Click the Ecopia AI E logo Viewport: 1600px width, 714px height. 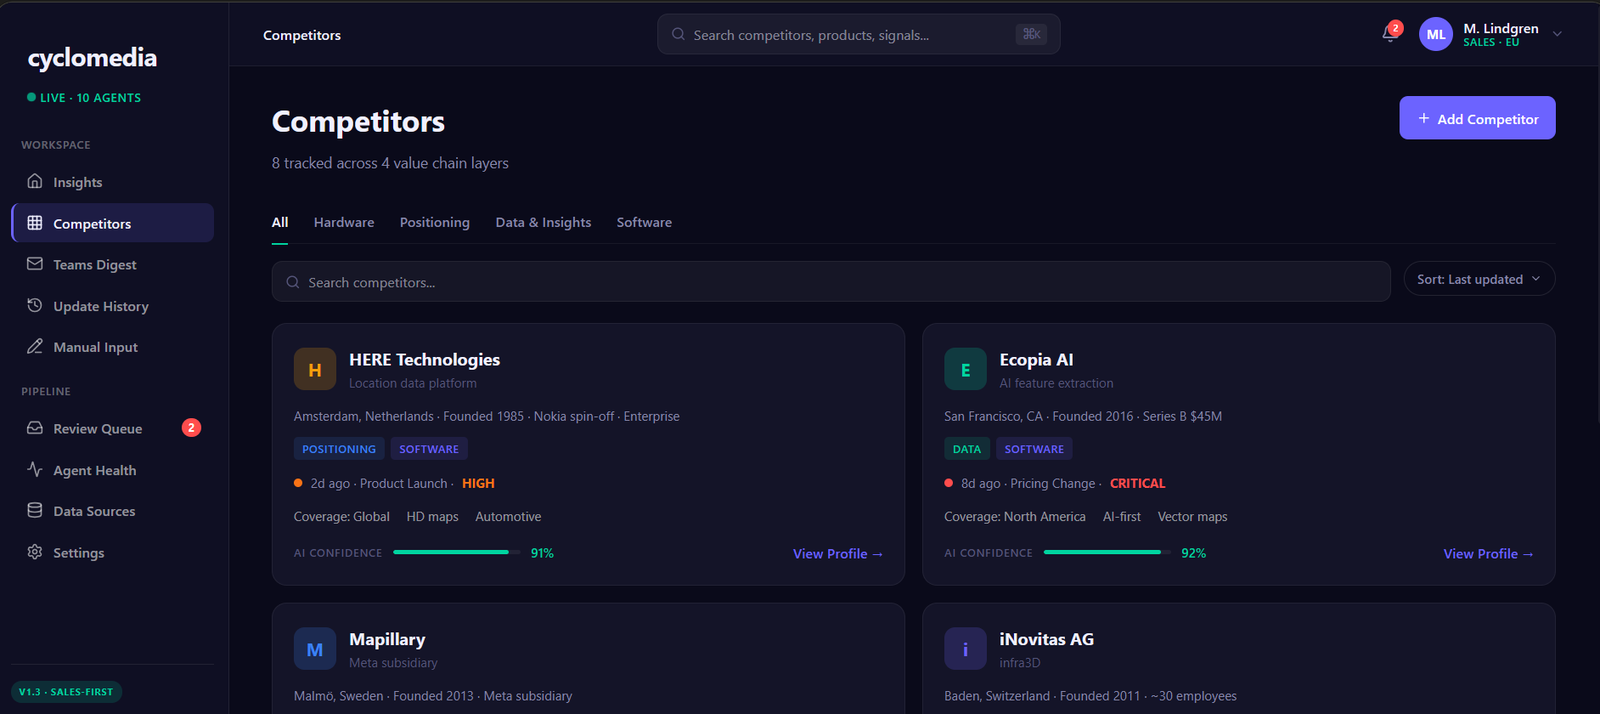965,369
